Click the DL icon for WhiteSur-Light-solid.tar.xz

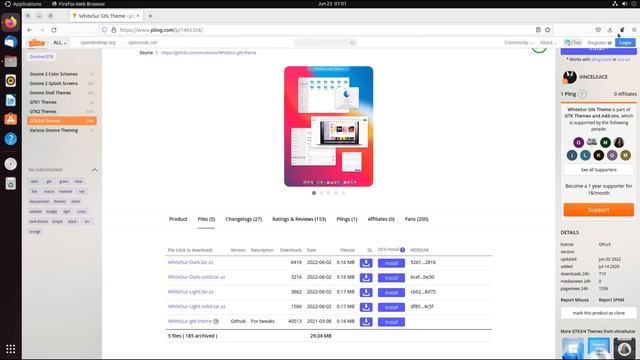(x=366, y=307)
